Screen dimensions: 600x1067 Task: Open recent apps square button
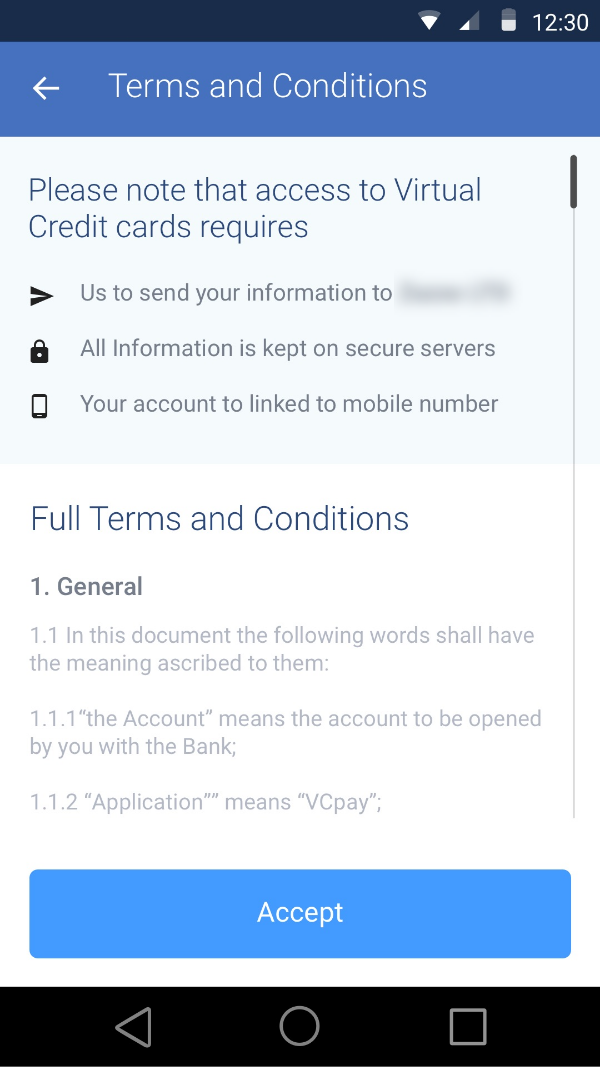point(468,1026)
